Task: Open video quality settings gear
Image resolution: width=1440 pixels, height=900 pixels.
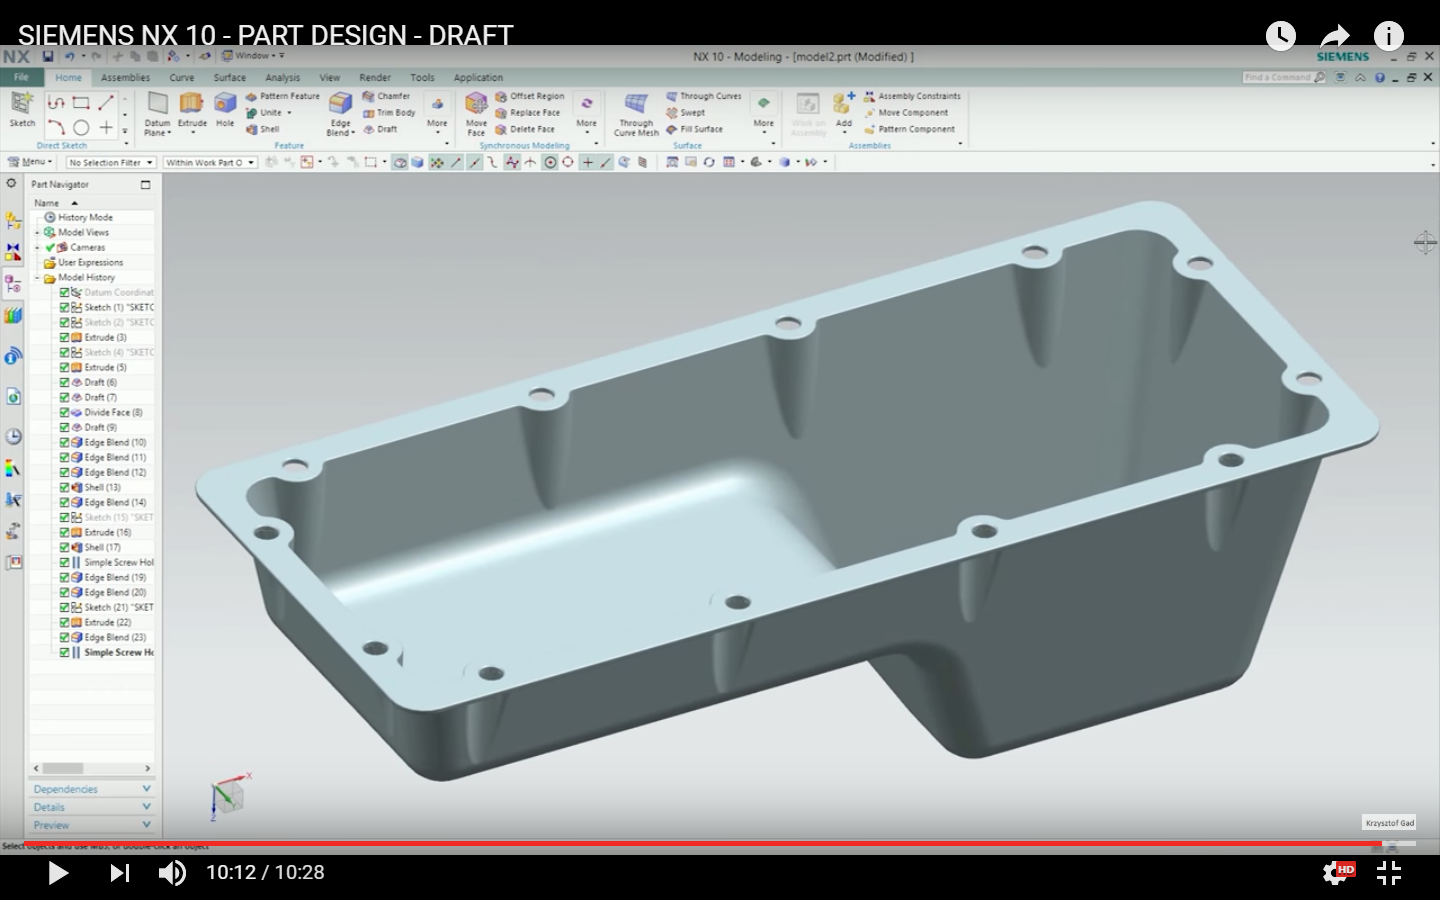Action: point(1337,873)
